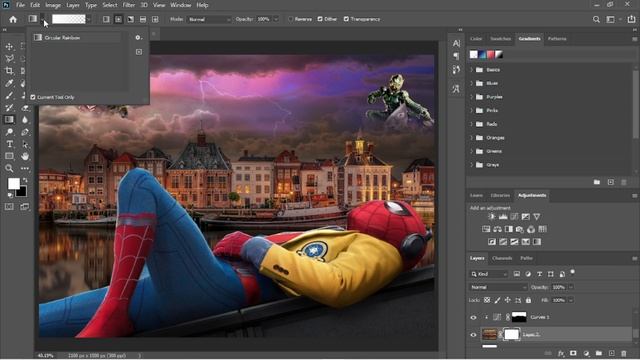Open gradient picker dropdown arrow
This screenshot has width=640, height=360.
[89, 19]
